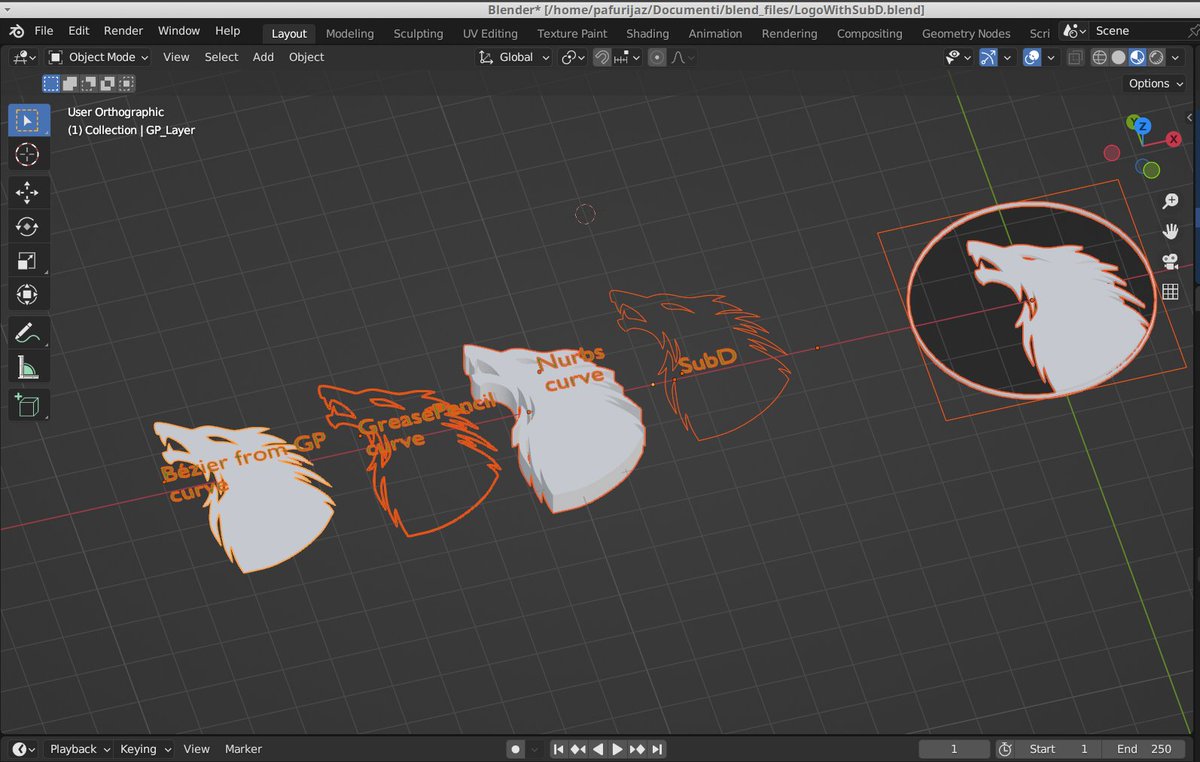1200x762 pixels.
Task: Click the Object menu in viewport header
Action: [x=306, y=57]
